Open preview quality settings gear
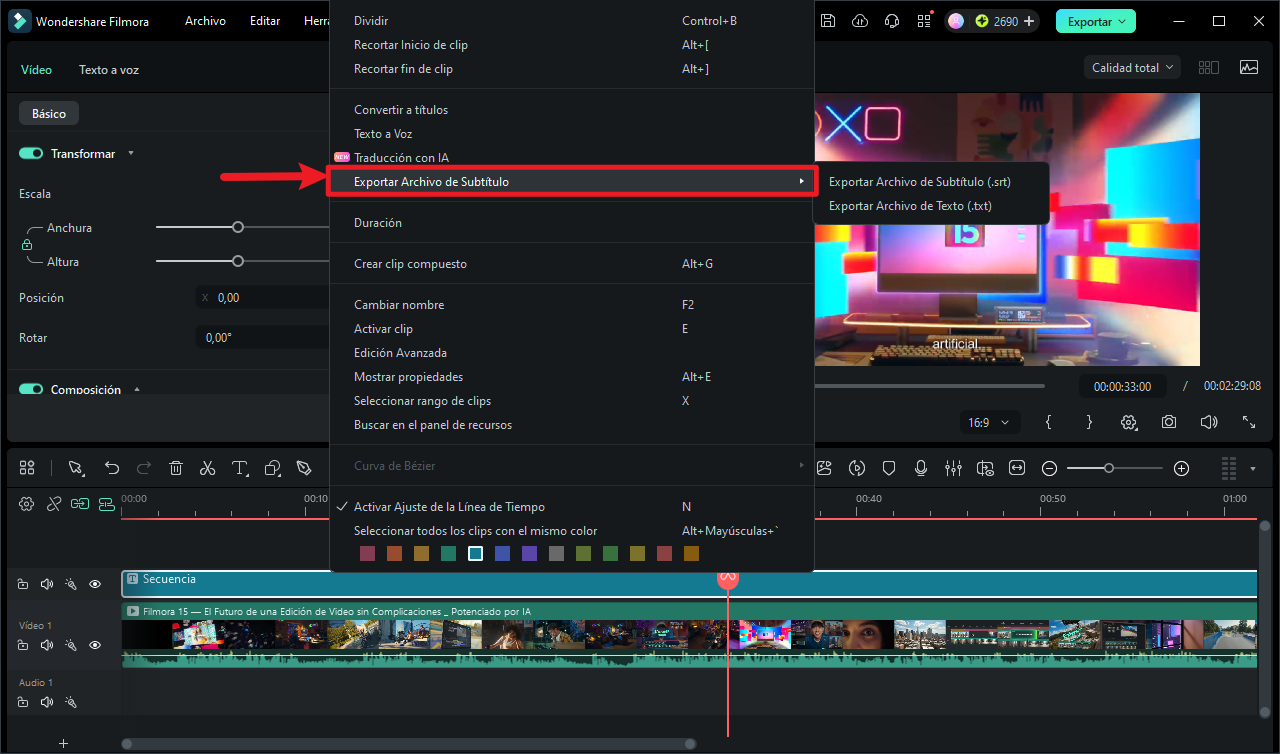1280x754 pixels. [1130, 422]
